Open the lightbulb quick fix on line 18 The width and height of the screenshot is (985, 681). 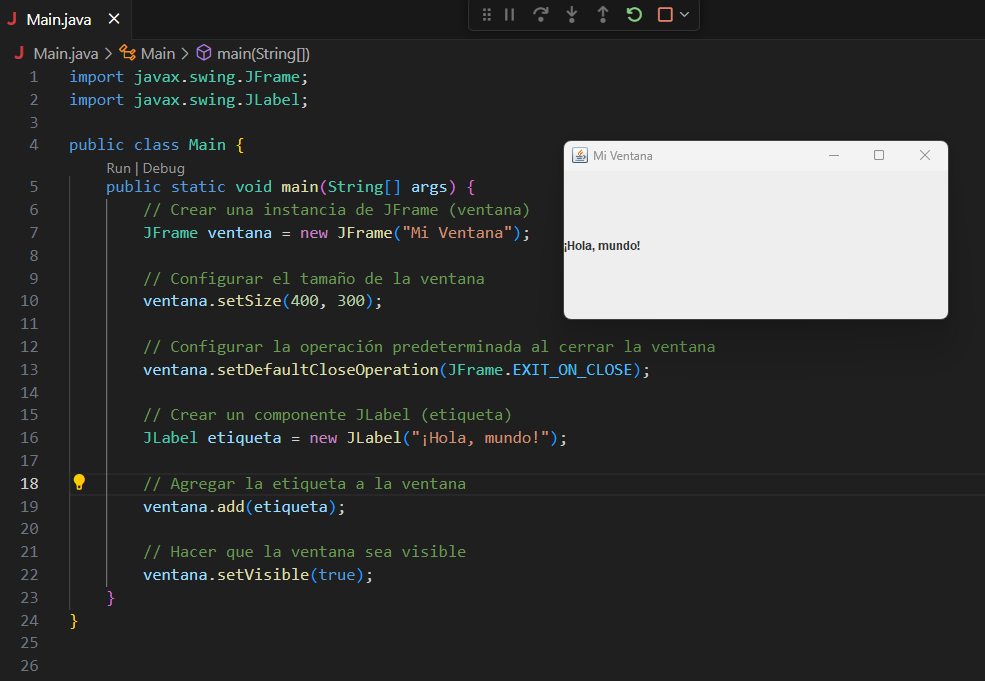[79, 482]
